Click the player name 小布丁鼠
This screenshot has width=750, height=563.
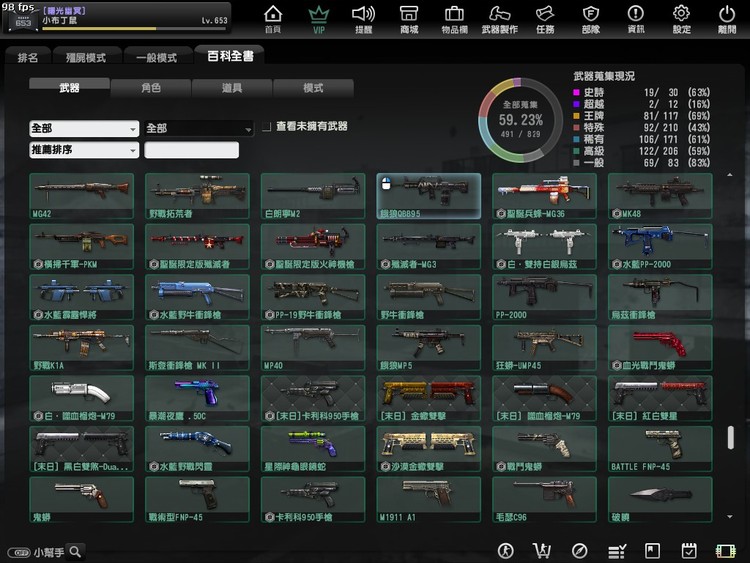pyautogui.click(x=59, y=21)
